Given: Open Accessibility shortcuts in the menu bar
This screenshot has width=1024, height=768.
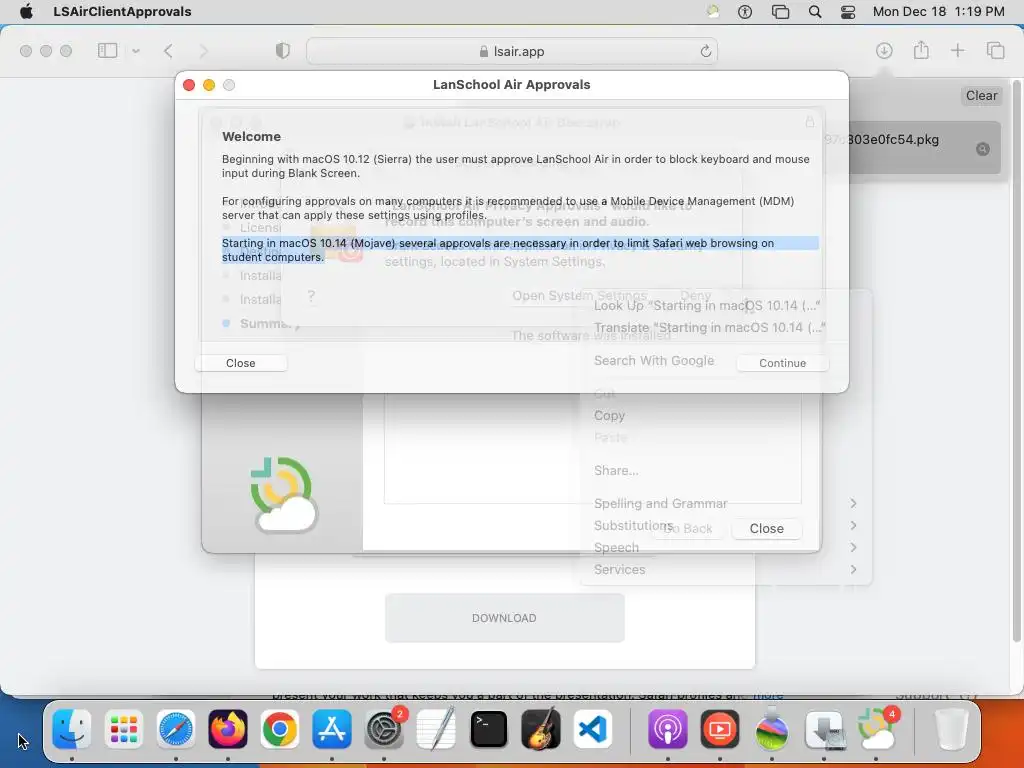Looking at the screenshot, I should tap(745, 11).
